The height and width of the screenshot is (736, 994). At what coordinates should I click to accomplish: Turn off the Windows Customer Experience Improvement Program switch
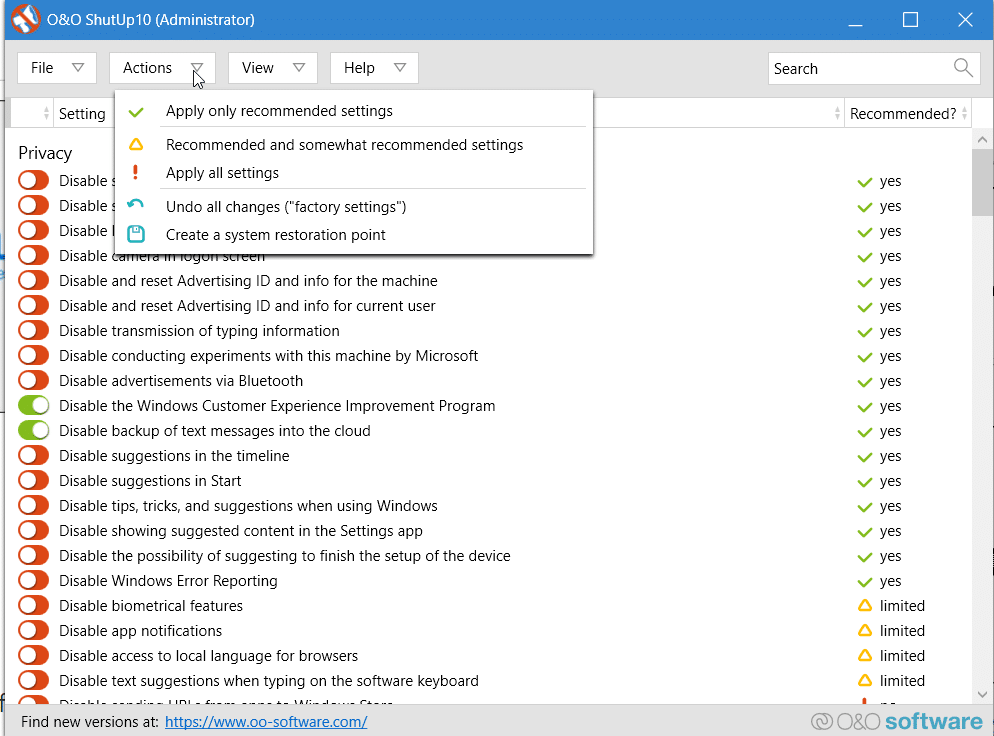coord(31,406)
